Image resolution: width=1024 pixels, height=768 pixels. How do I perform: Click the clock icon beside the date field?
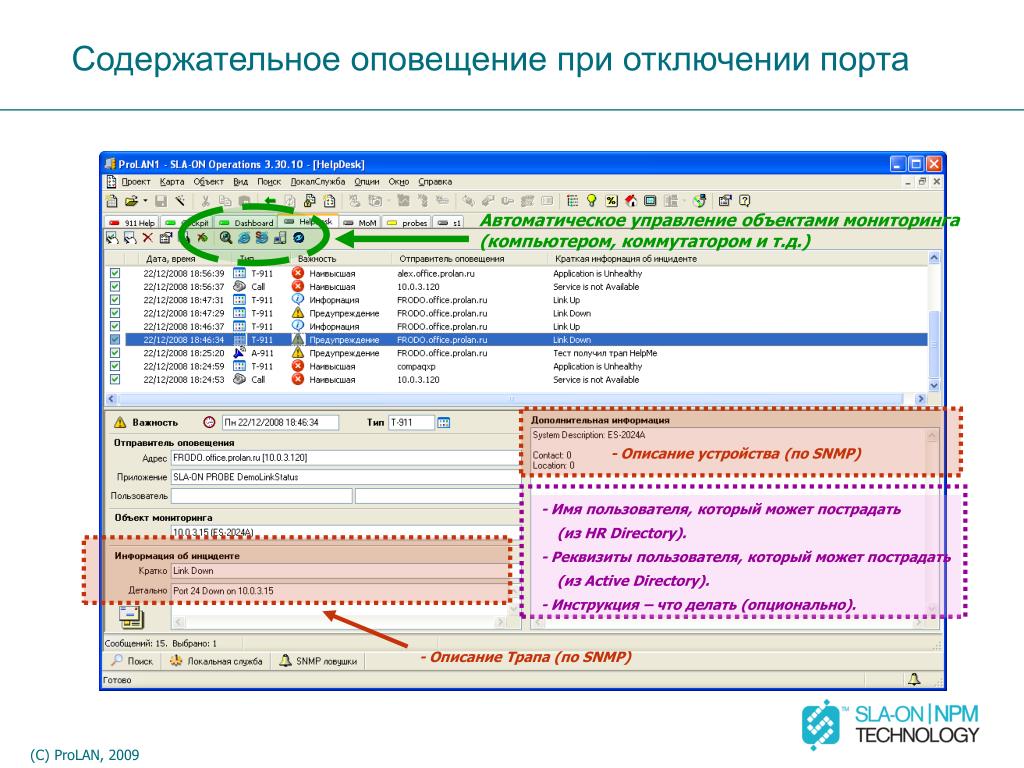pyautogui.click(x=209, y=423)
